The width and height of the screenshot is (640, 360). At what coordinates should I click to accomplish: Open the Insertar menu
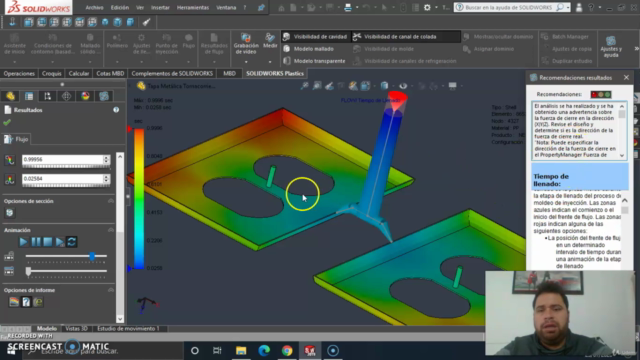(x=160, y=7)
